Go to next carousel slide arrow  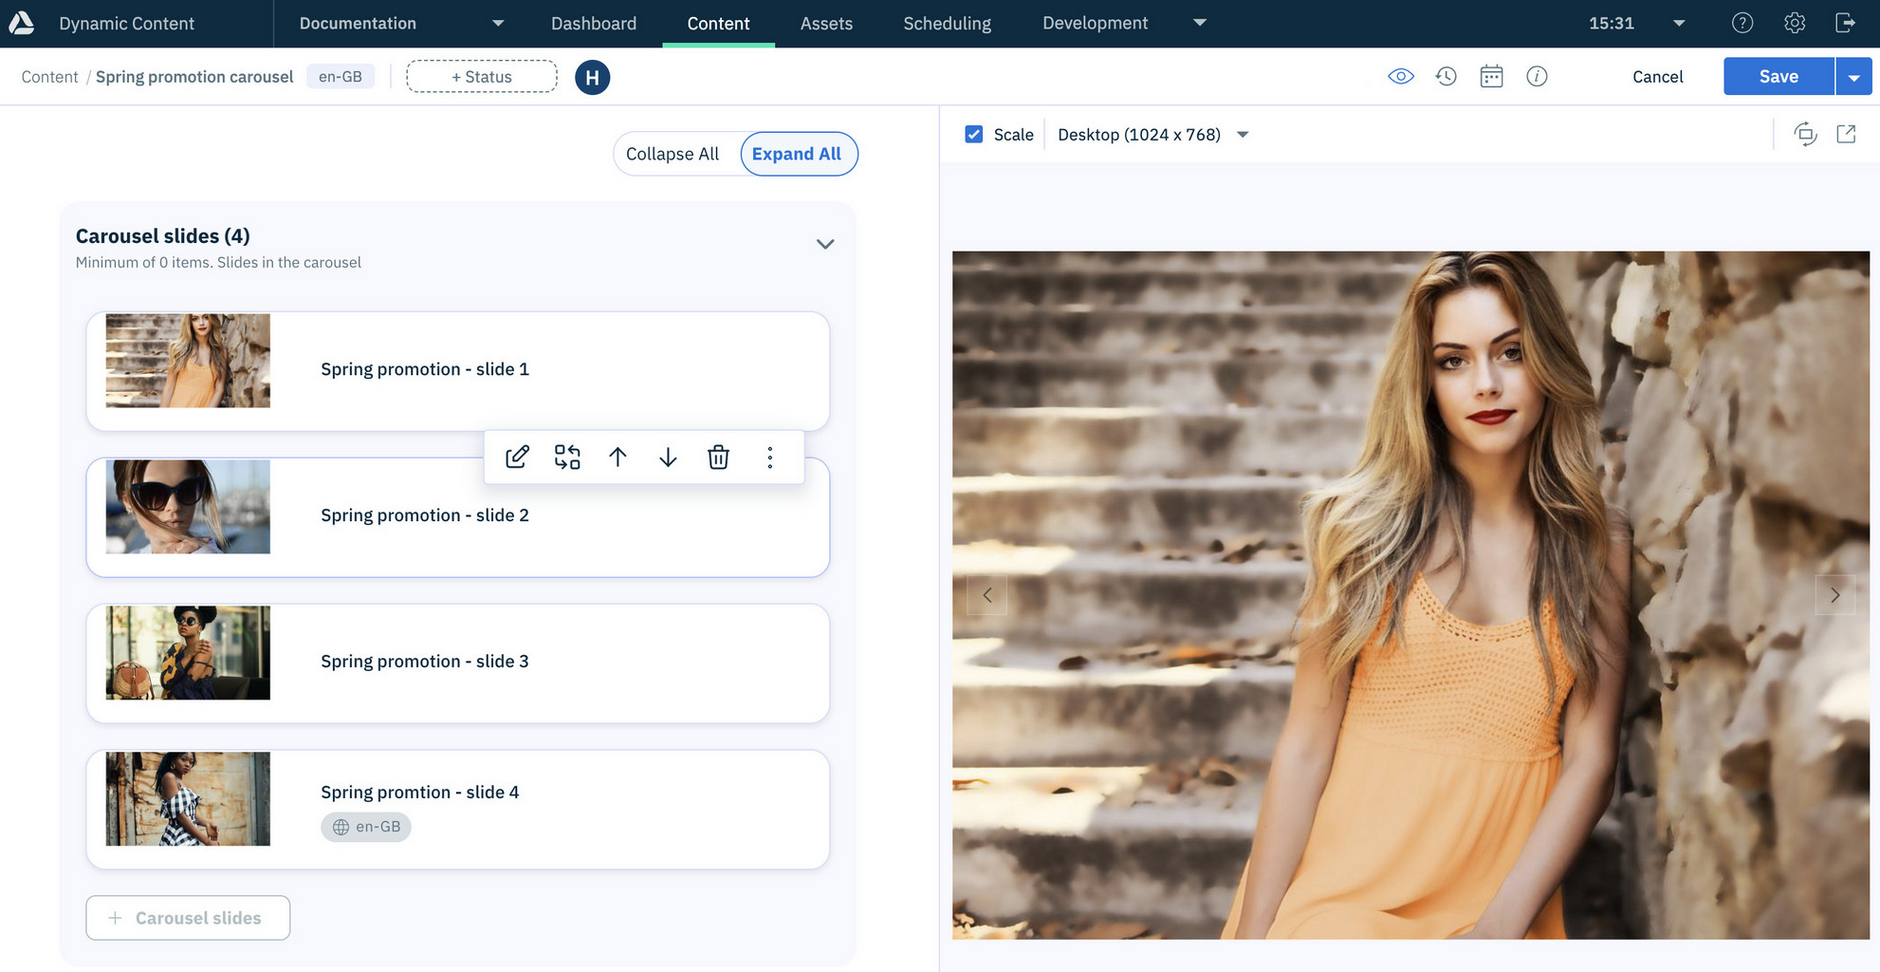tap(1835, 595)
